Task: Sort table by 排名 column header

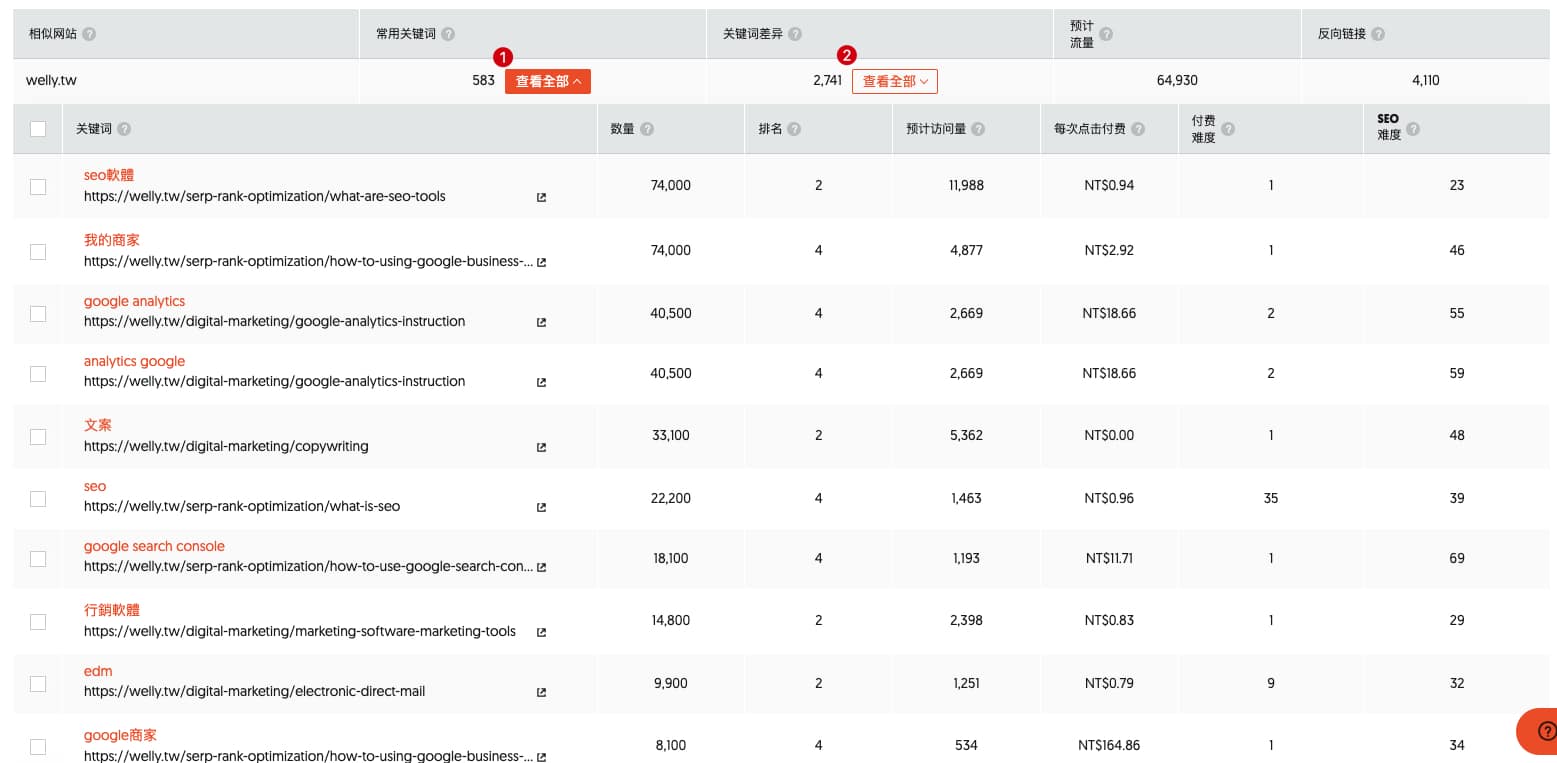Action: click(770, 129)
